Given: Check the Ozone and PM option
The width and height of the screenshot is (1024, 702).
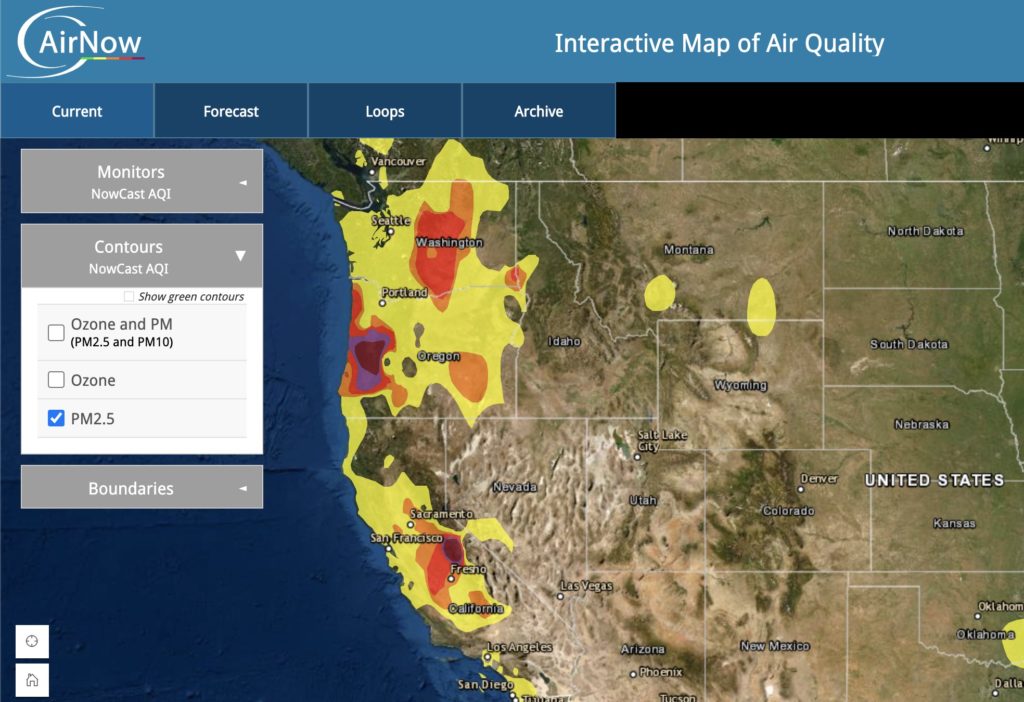Looking at the screenshot, I should [x=56, y=332].
